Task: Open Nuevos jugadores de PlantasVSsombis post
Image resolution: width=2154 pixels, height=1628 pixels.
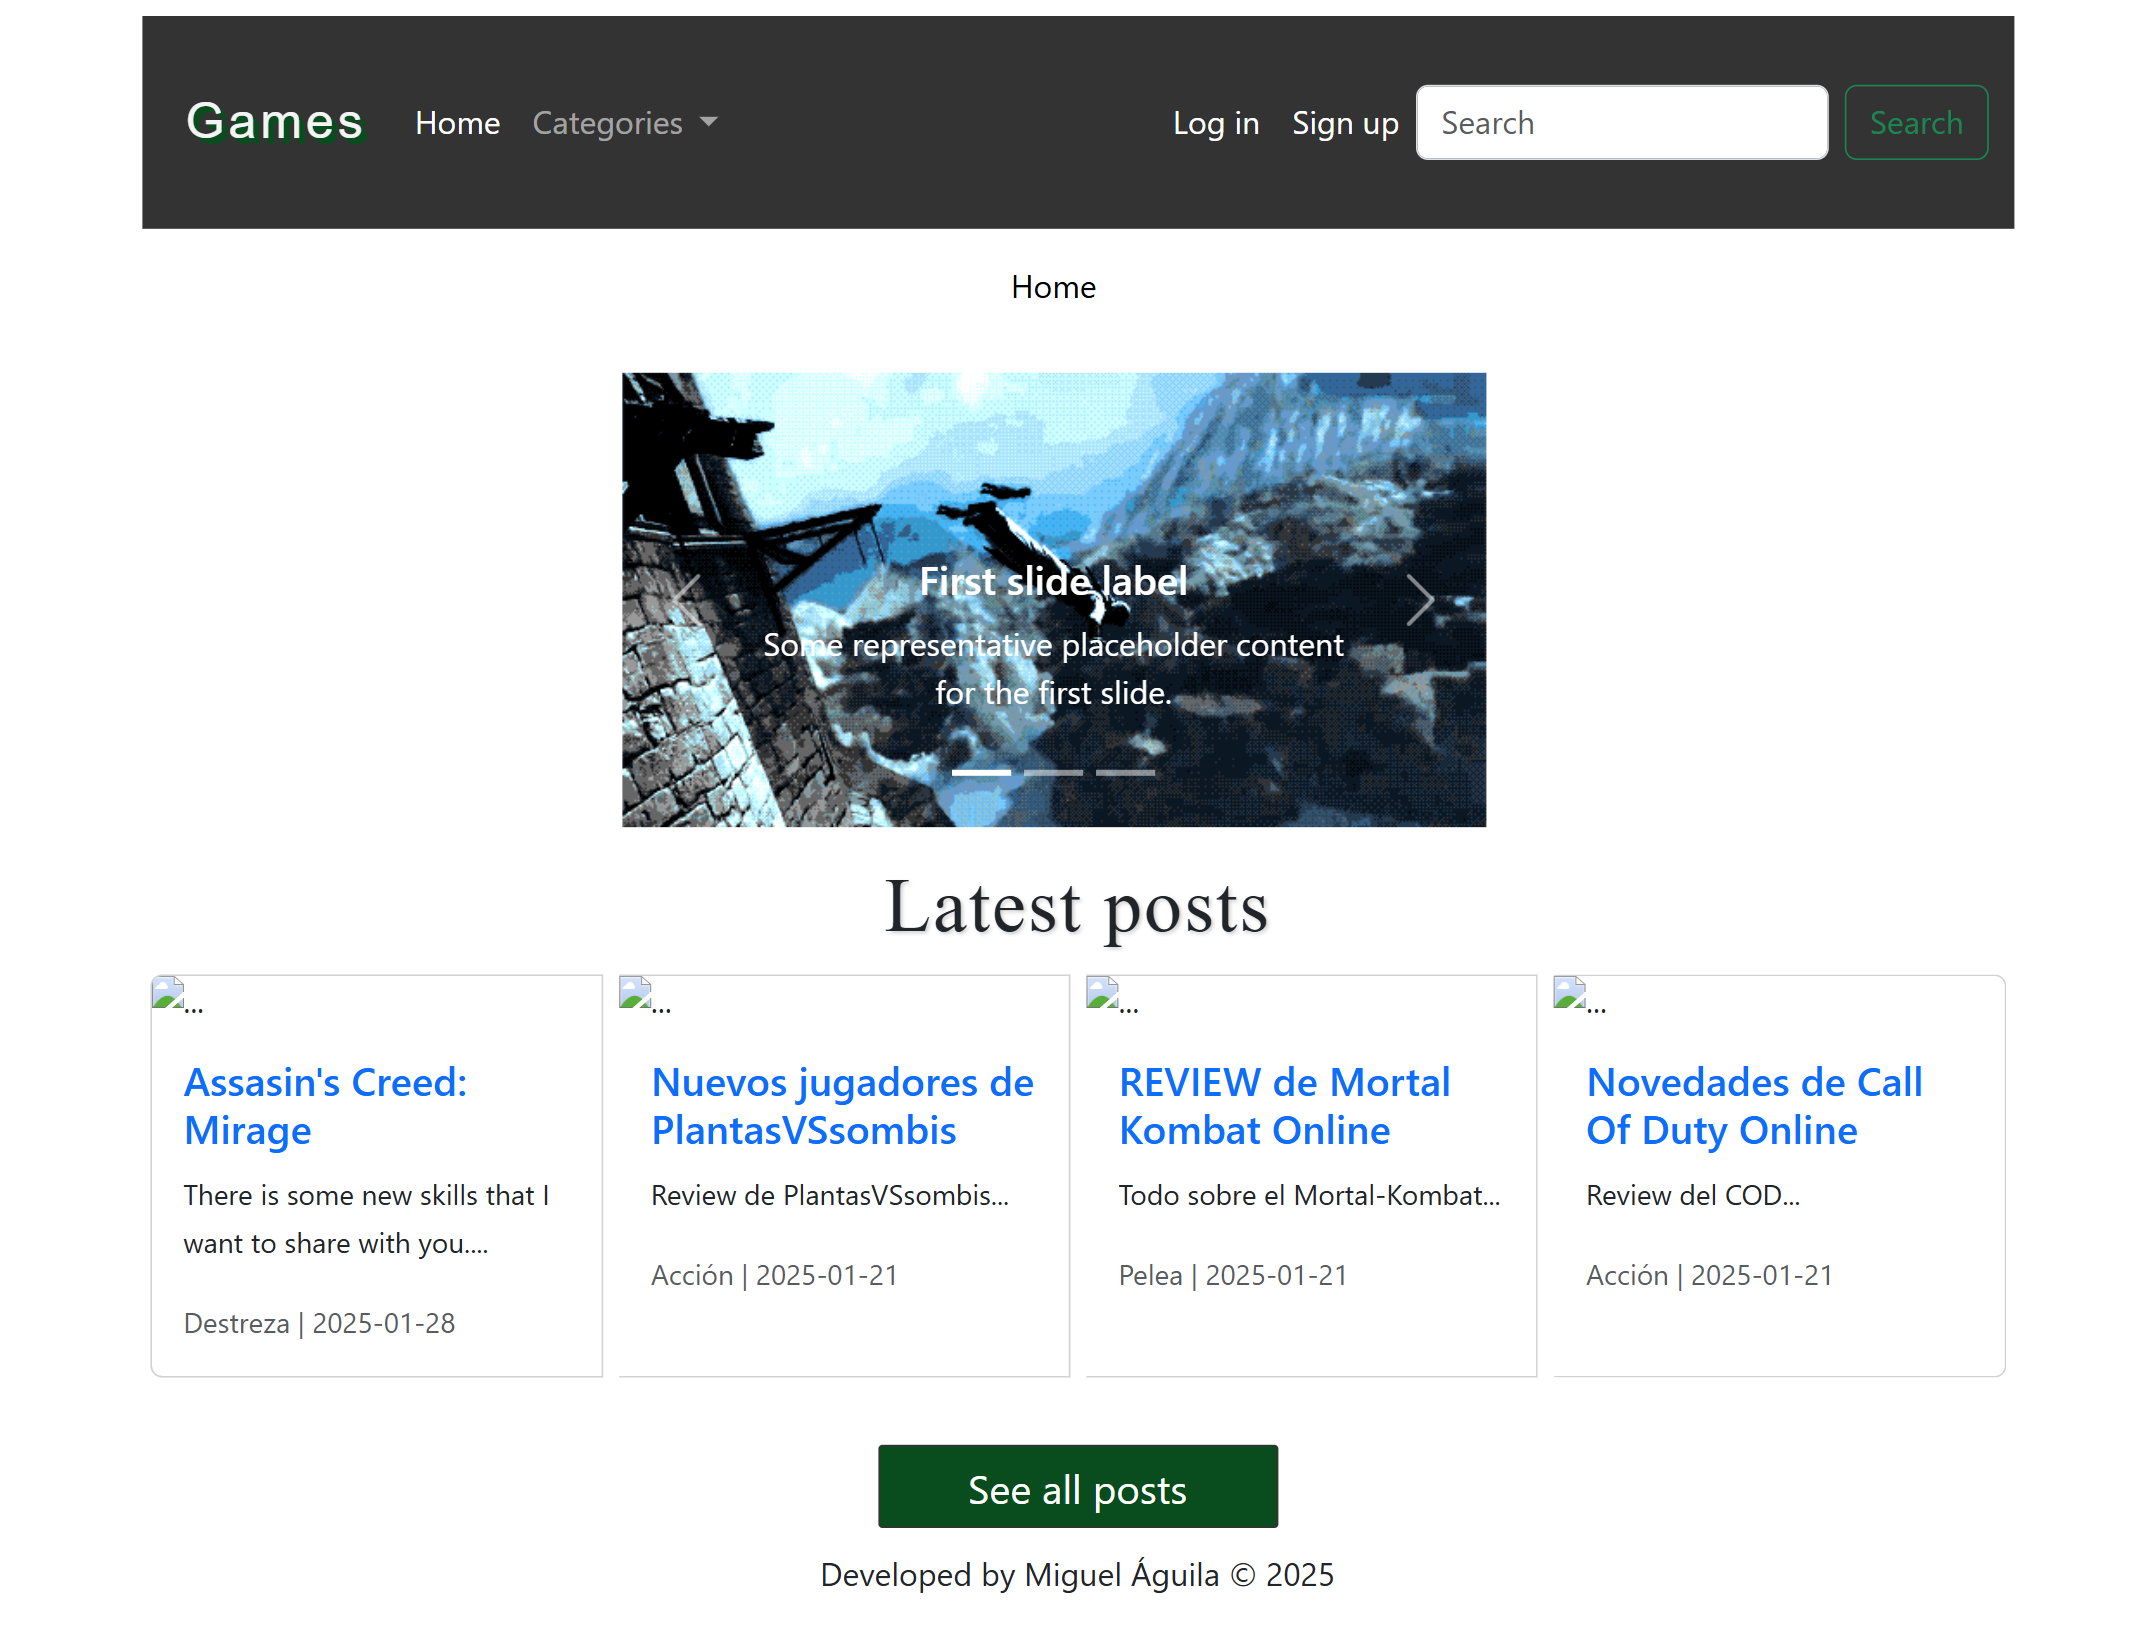Action: (x=842, y=1106)
